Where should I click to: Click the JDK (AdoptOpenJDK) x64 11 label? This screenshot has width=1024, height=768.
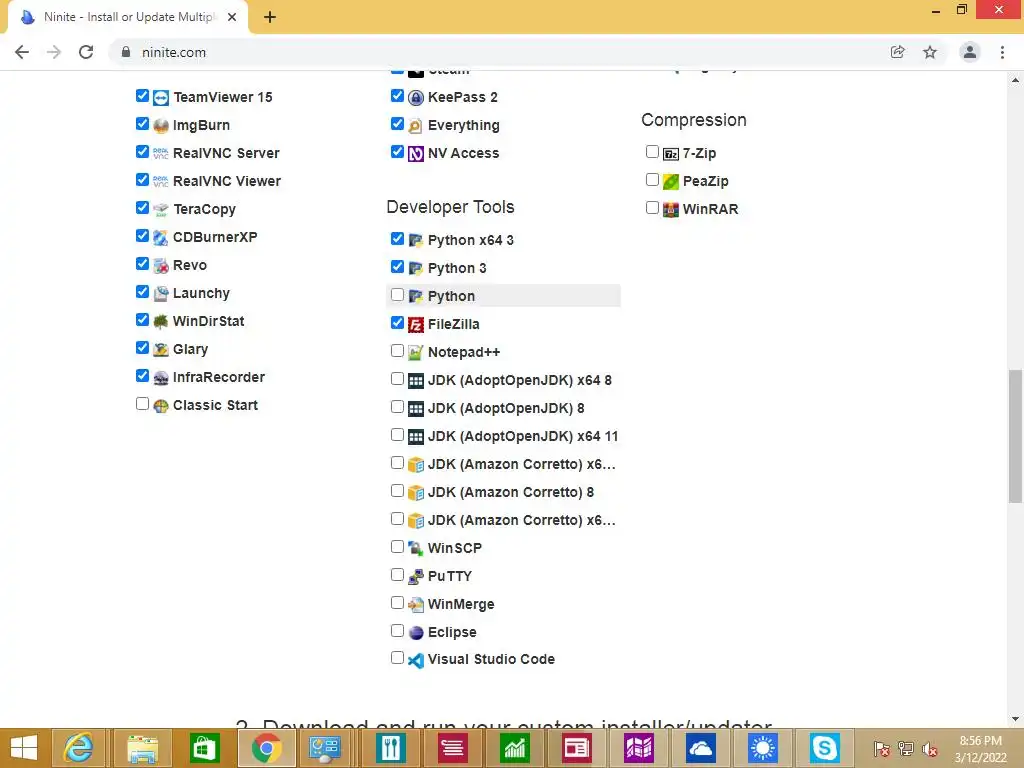[x=523, y=436]
